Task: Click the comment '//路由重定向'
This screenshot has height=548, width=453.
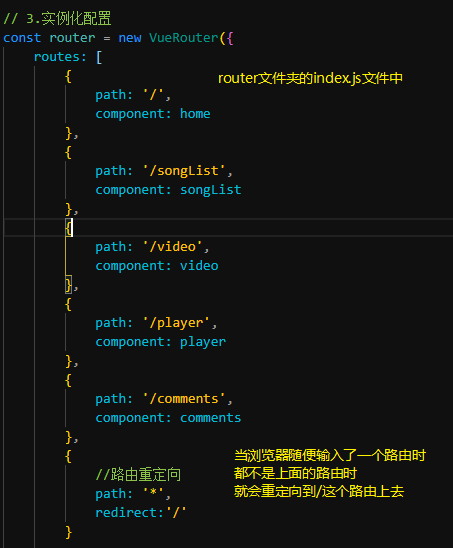Action: (x=138, y=475)
